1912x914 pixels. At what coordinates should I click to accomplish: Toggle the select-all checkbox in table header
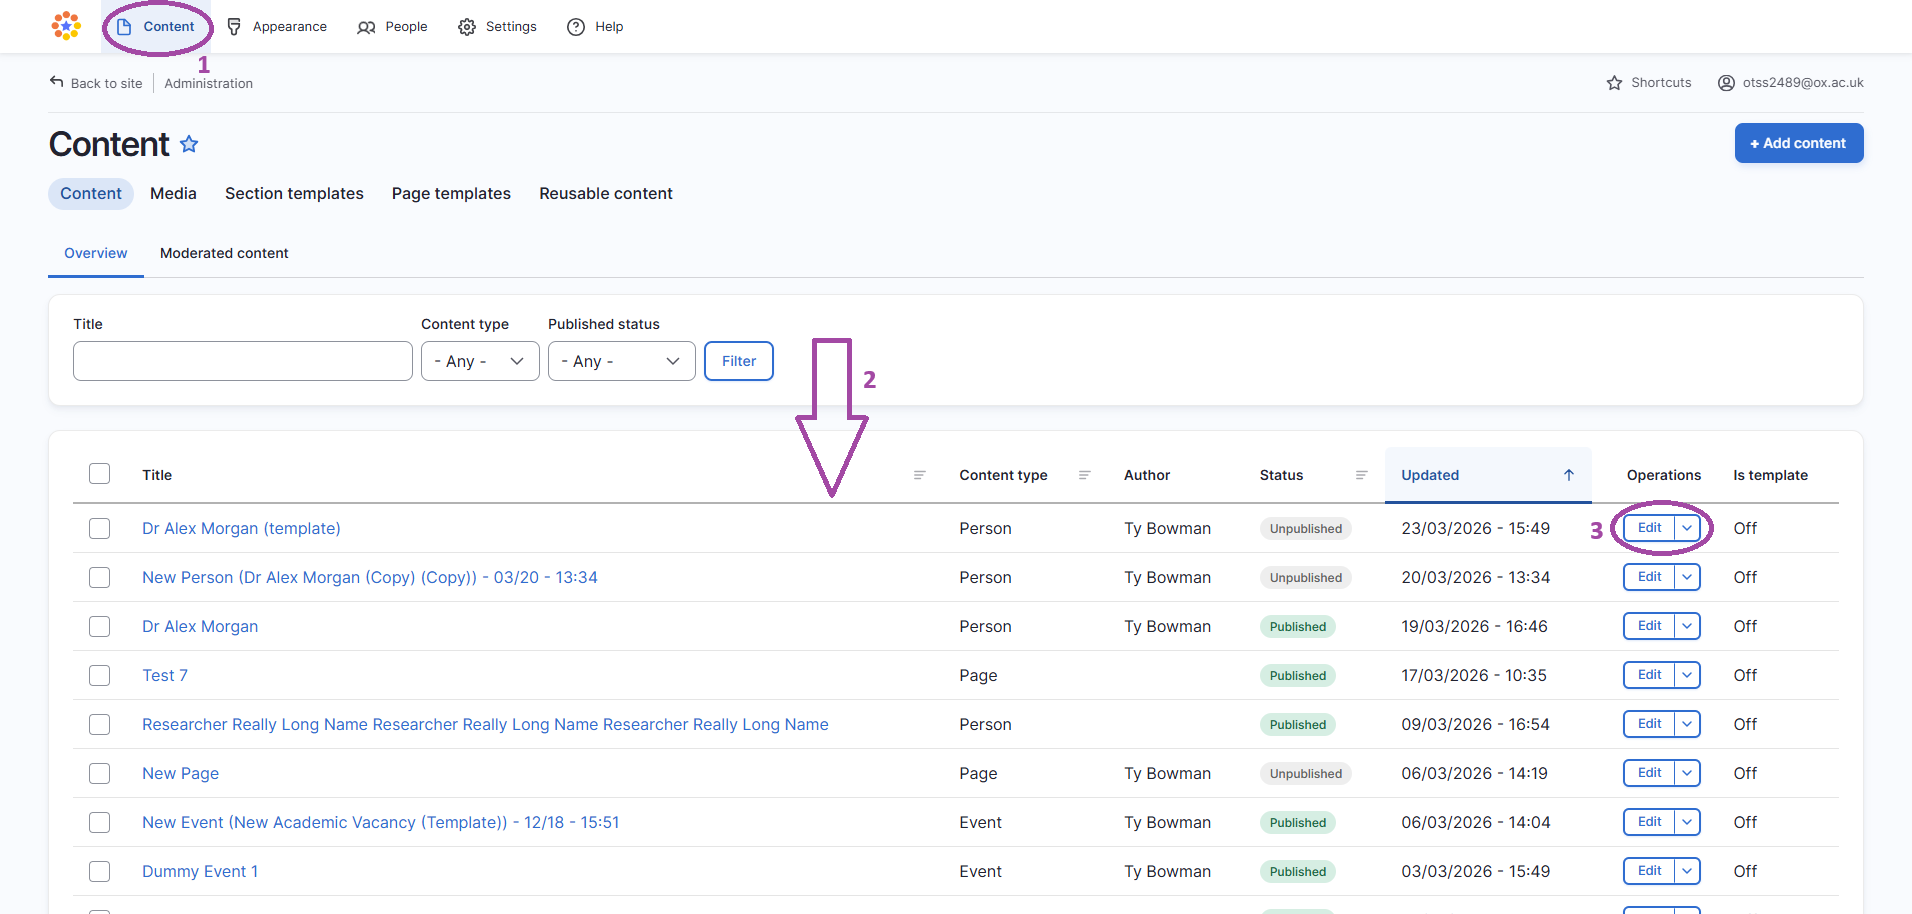[x=99, y=473]
